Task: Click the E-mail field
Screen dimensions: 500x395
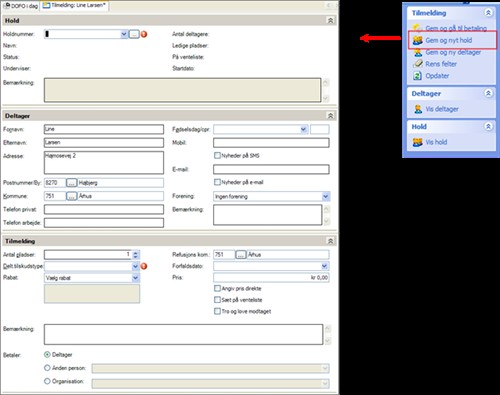Action: [x=271, y=169]
